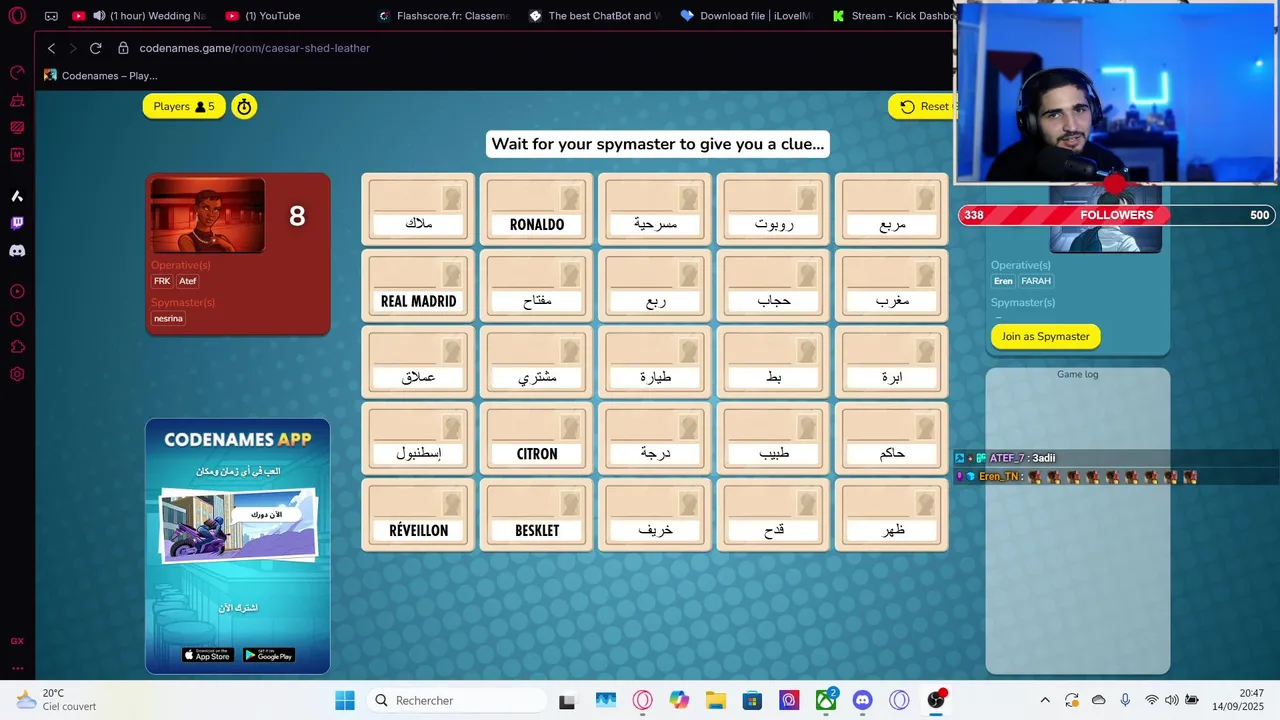Click the Rechercher taskbar search box
The height and width of the screenshot is (720, 1280).
[460, 700]
